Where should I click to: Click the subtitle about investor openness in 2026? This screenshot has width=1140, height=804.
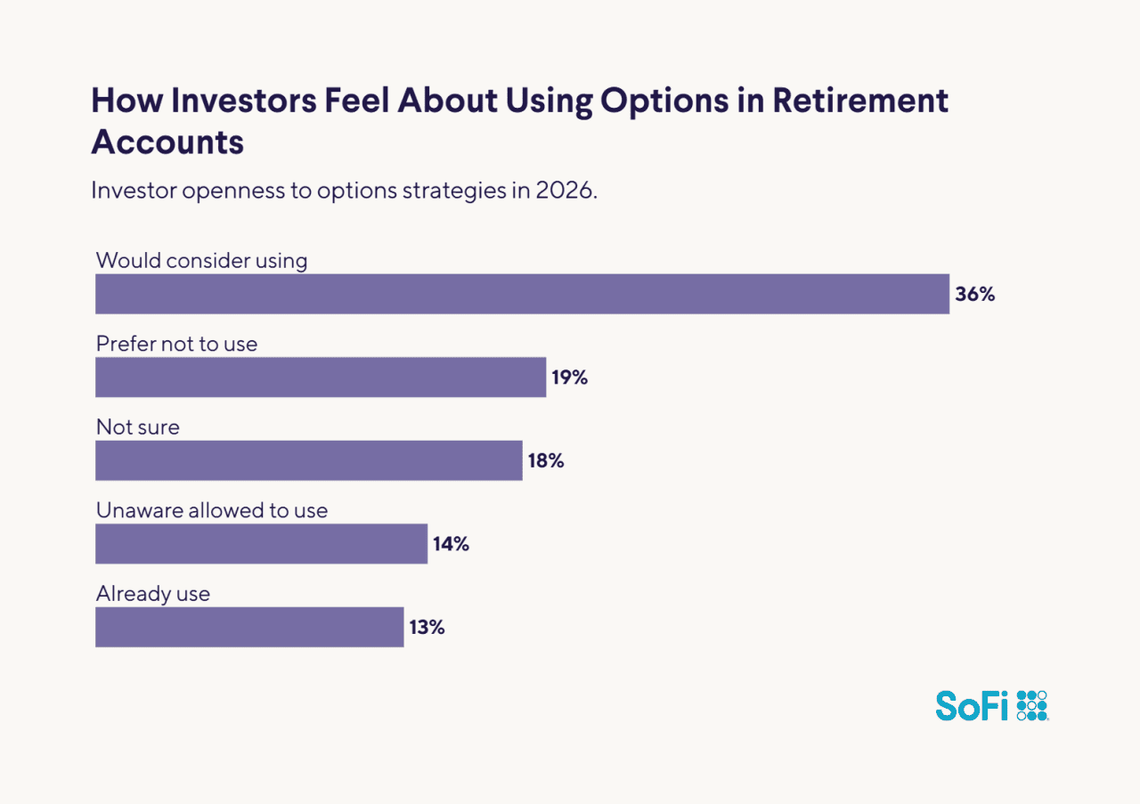coord(344,190)
